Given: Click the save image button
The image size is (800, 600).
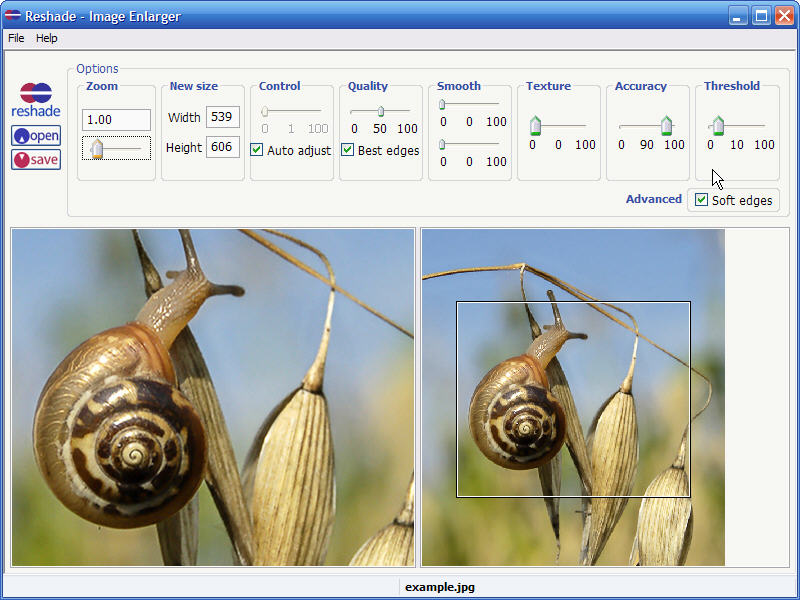Looking at the screenshot, I should pyautogui.click(x=36, y=159).
